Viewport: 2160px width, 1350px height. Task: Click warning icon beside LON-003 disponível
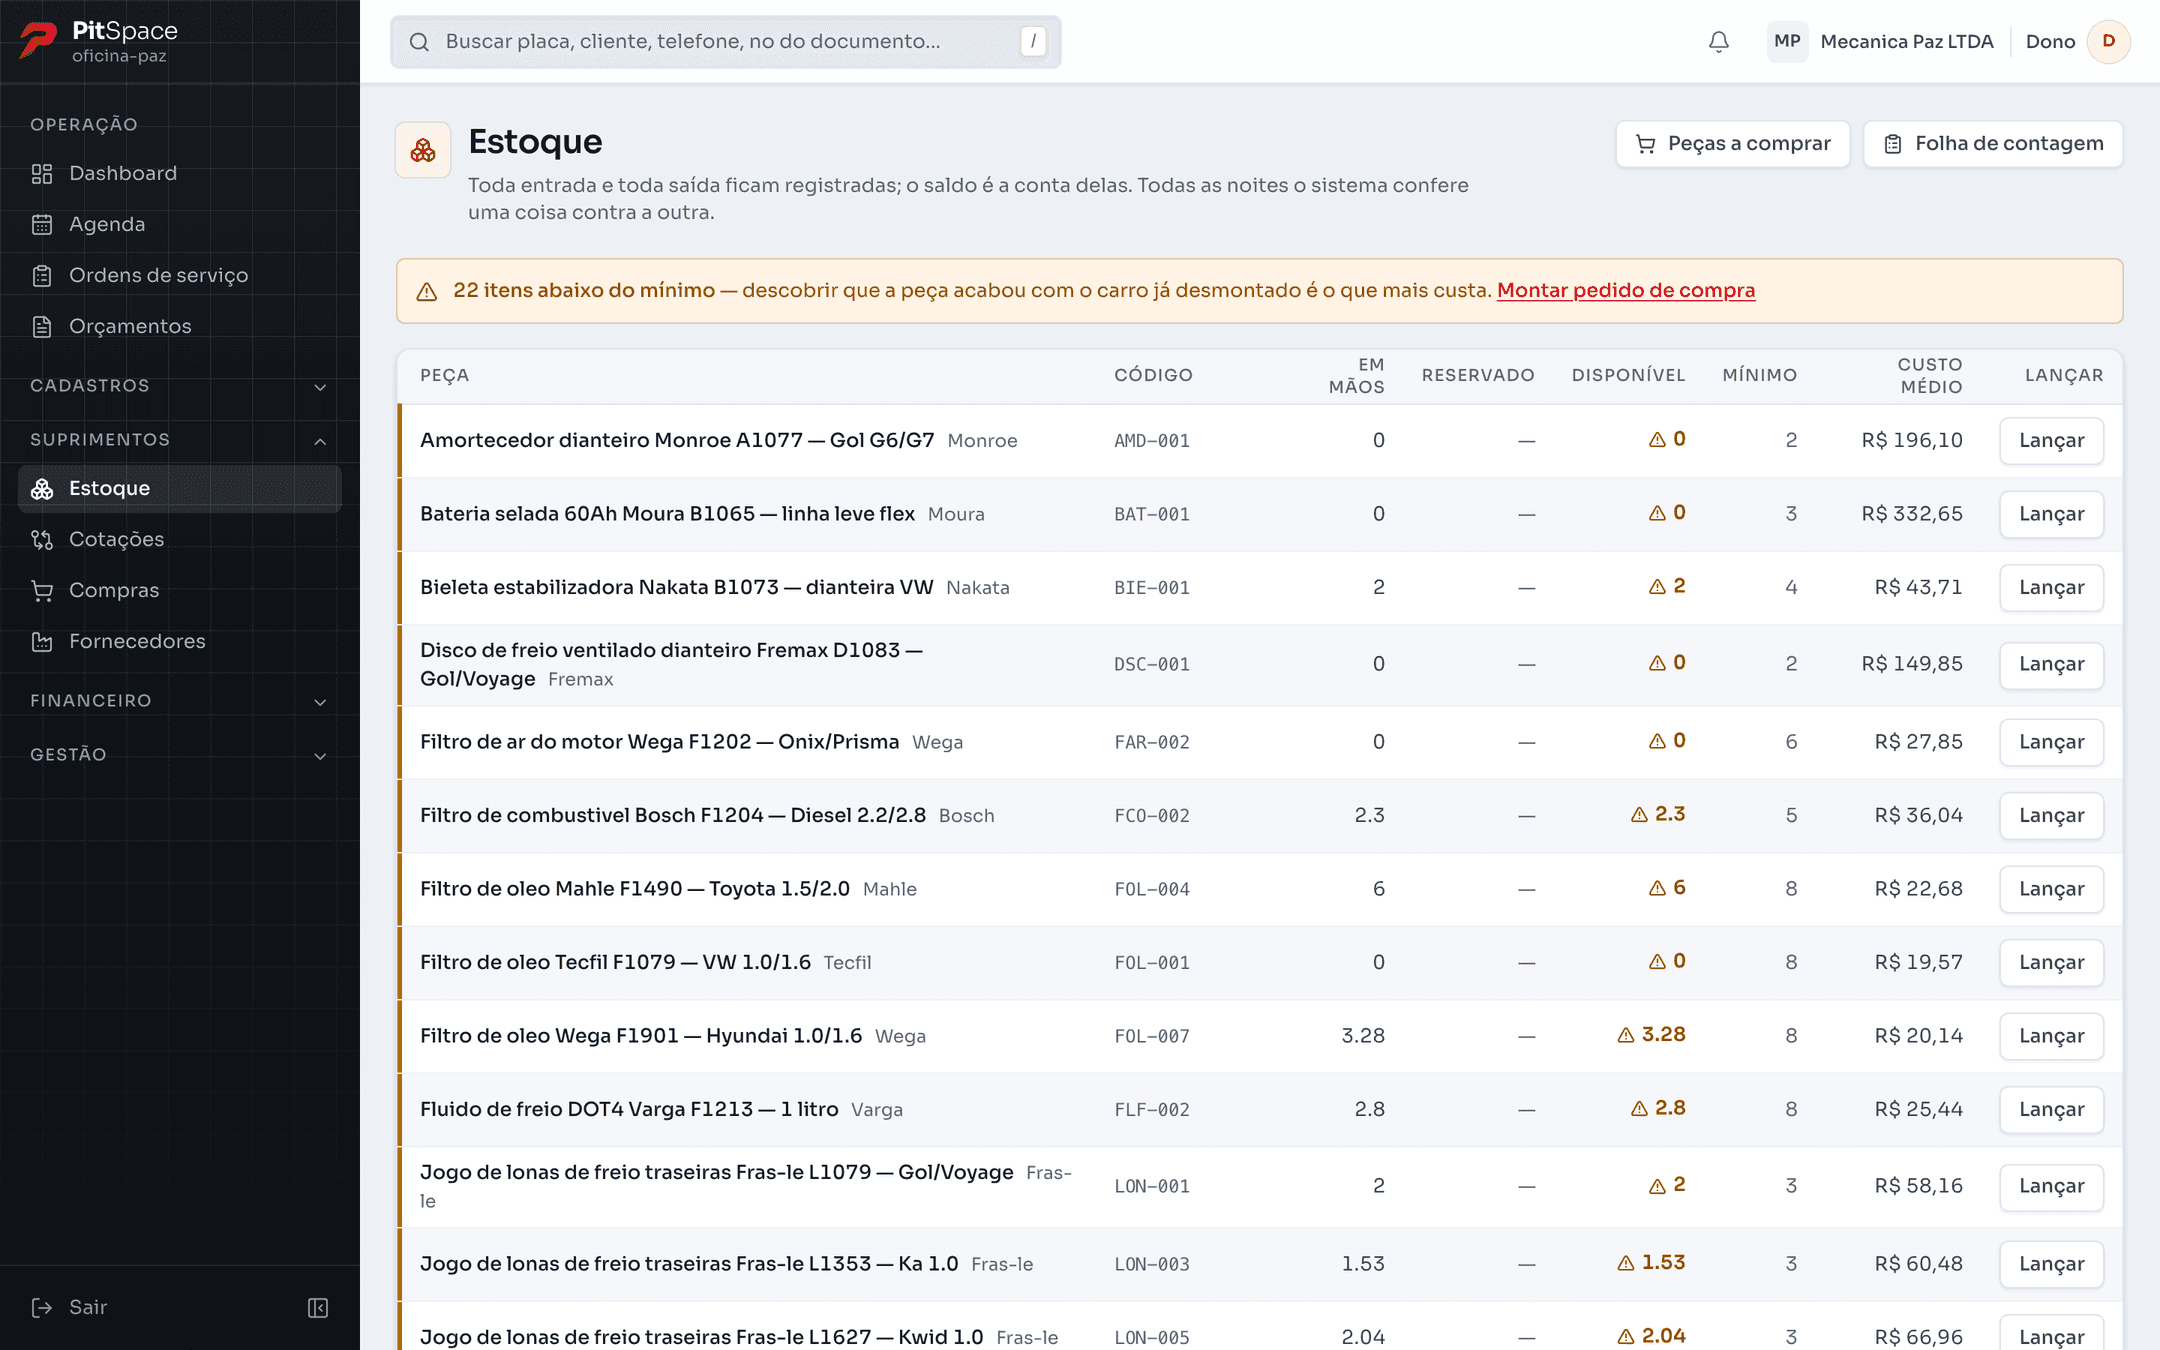point(1626,1263)
